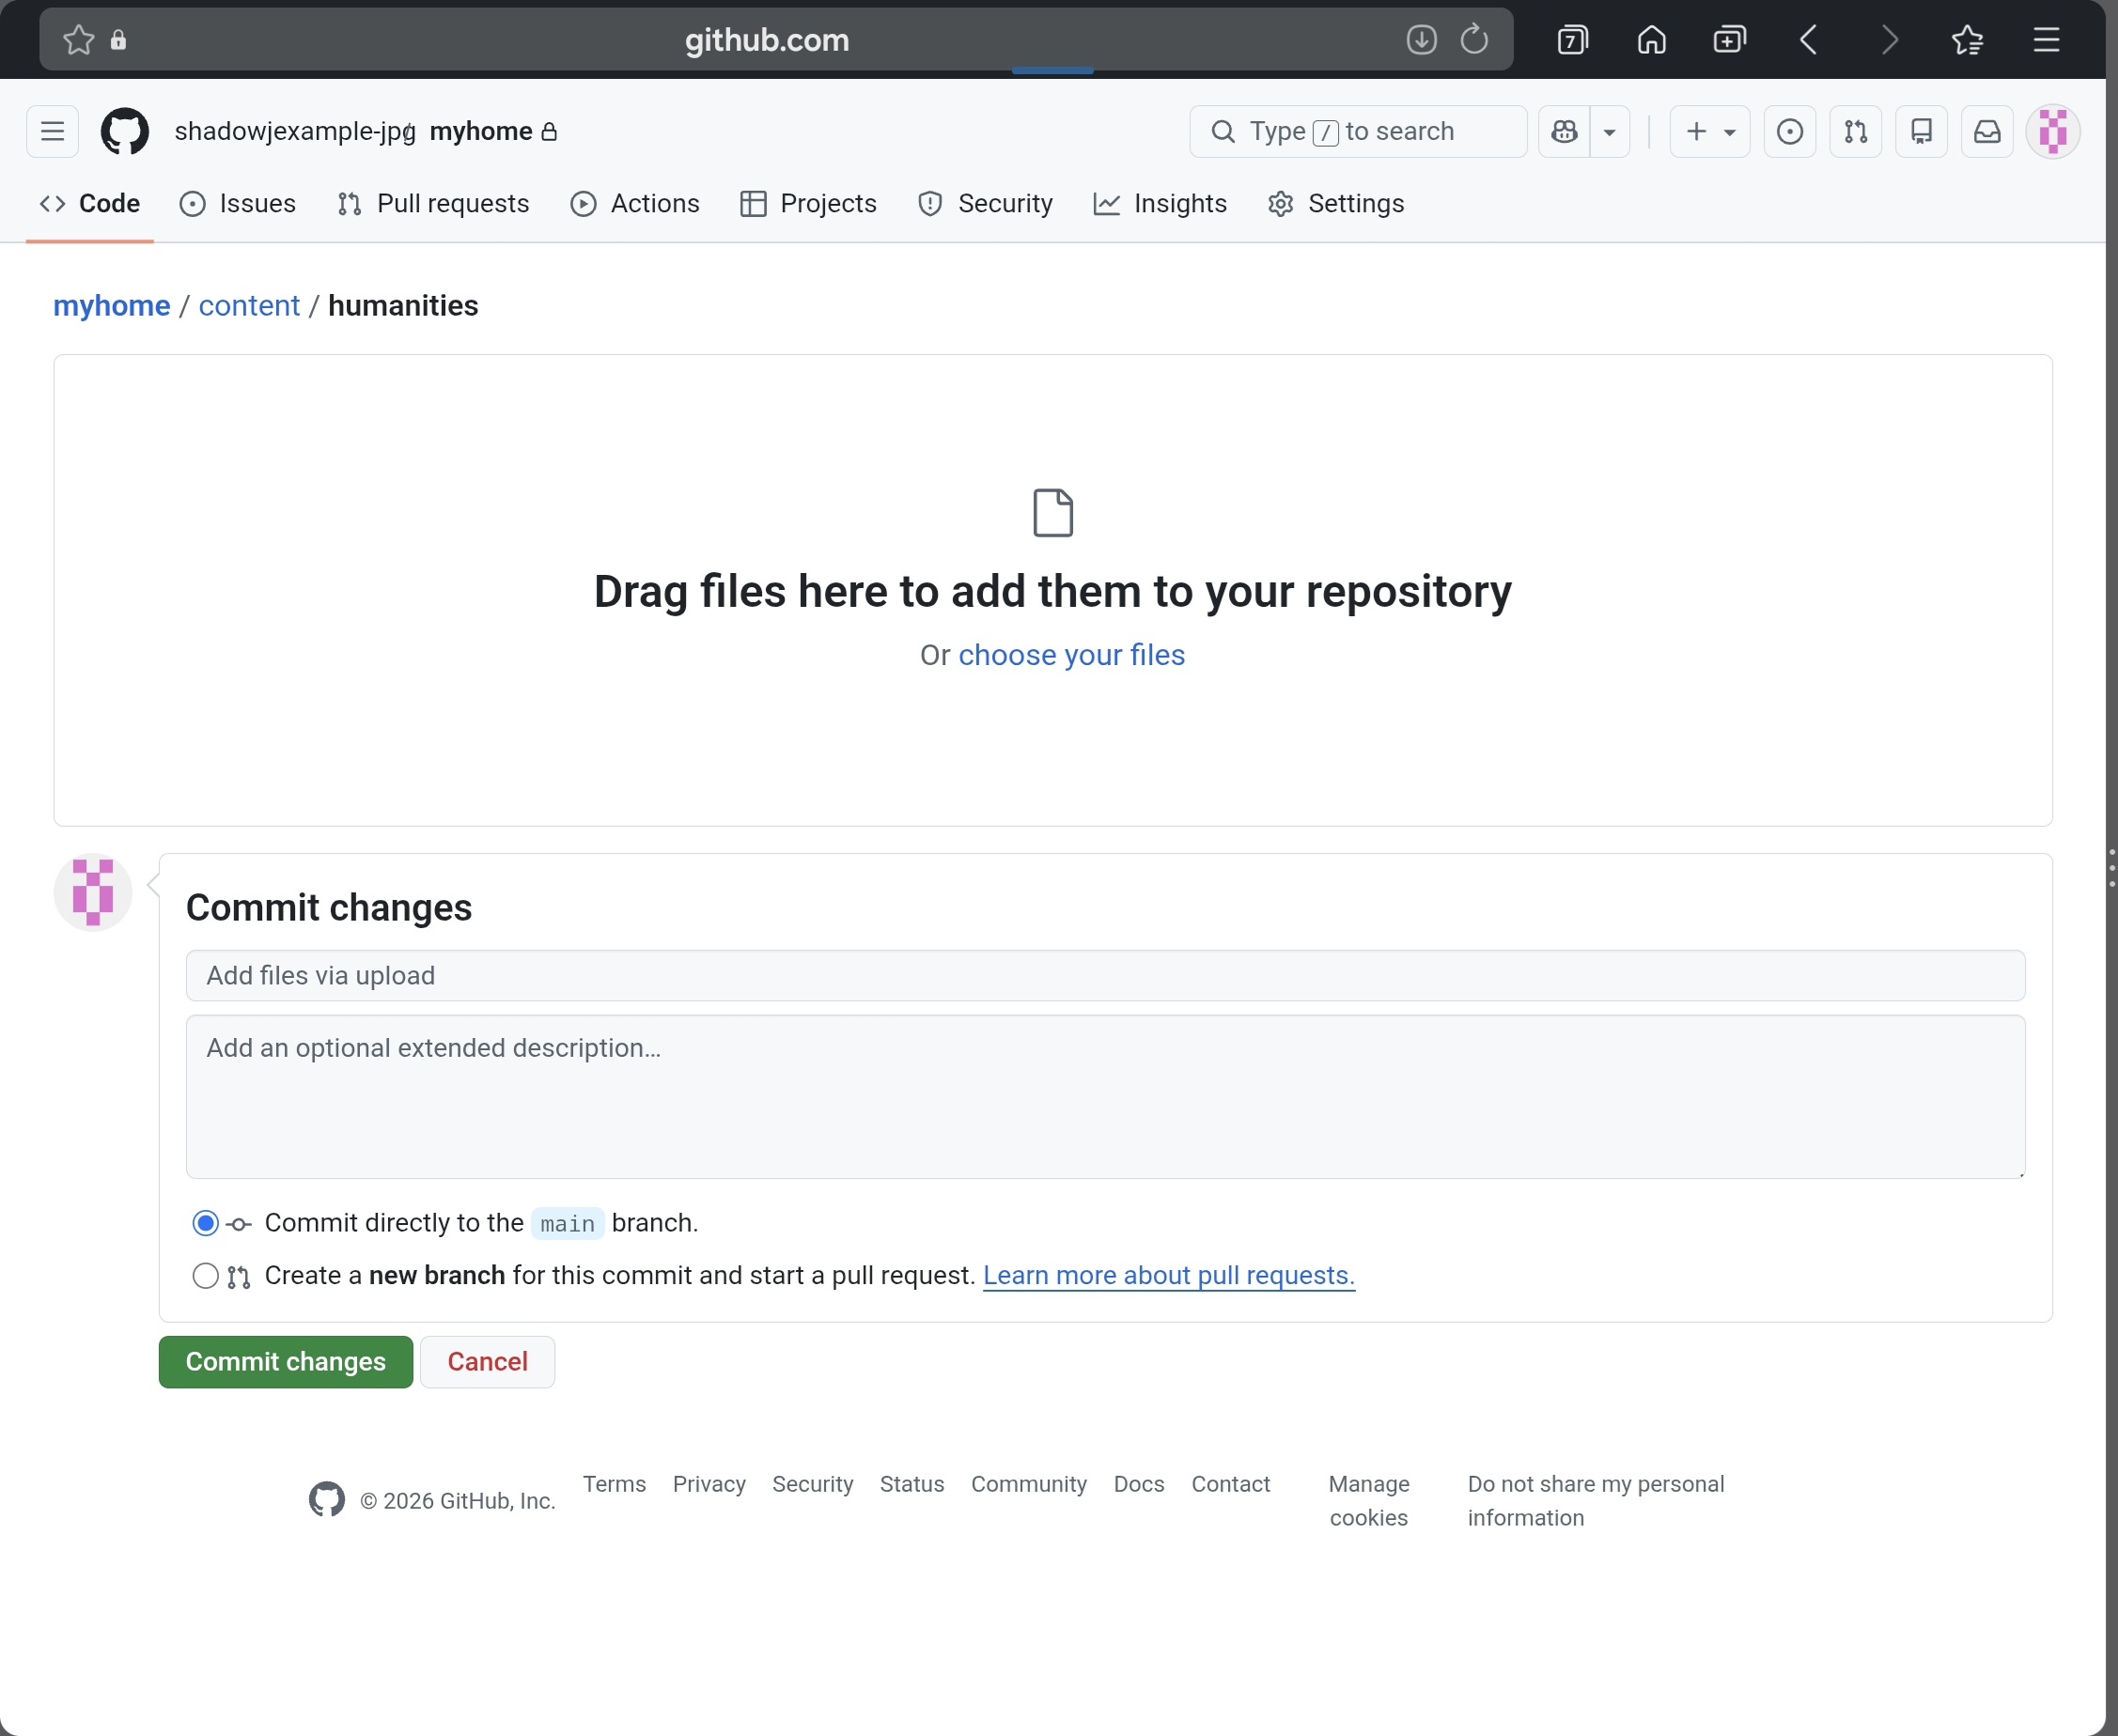Click the choose your files link

1071,655
